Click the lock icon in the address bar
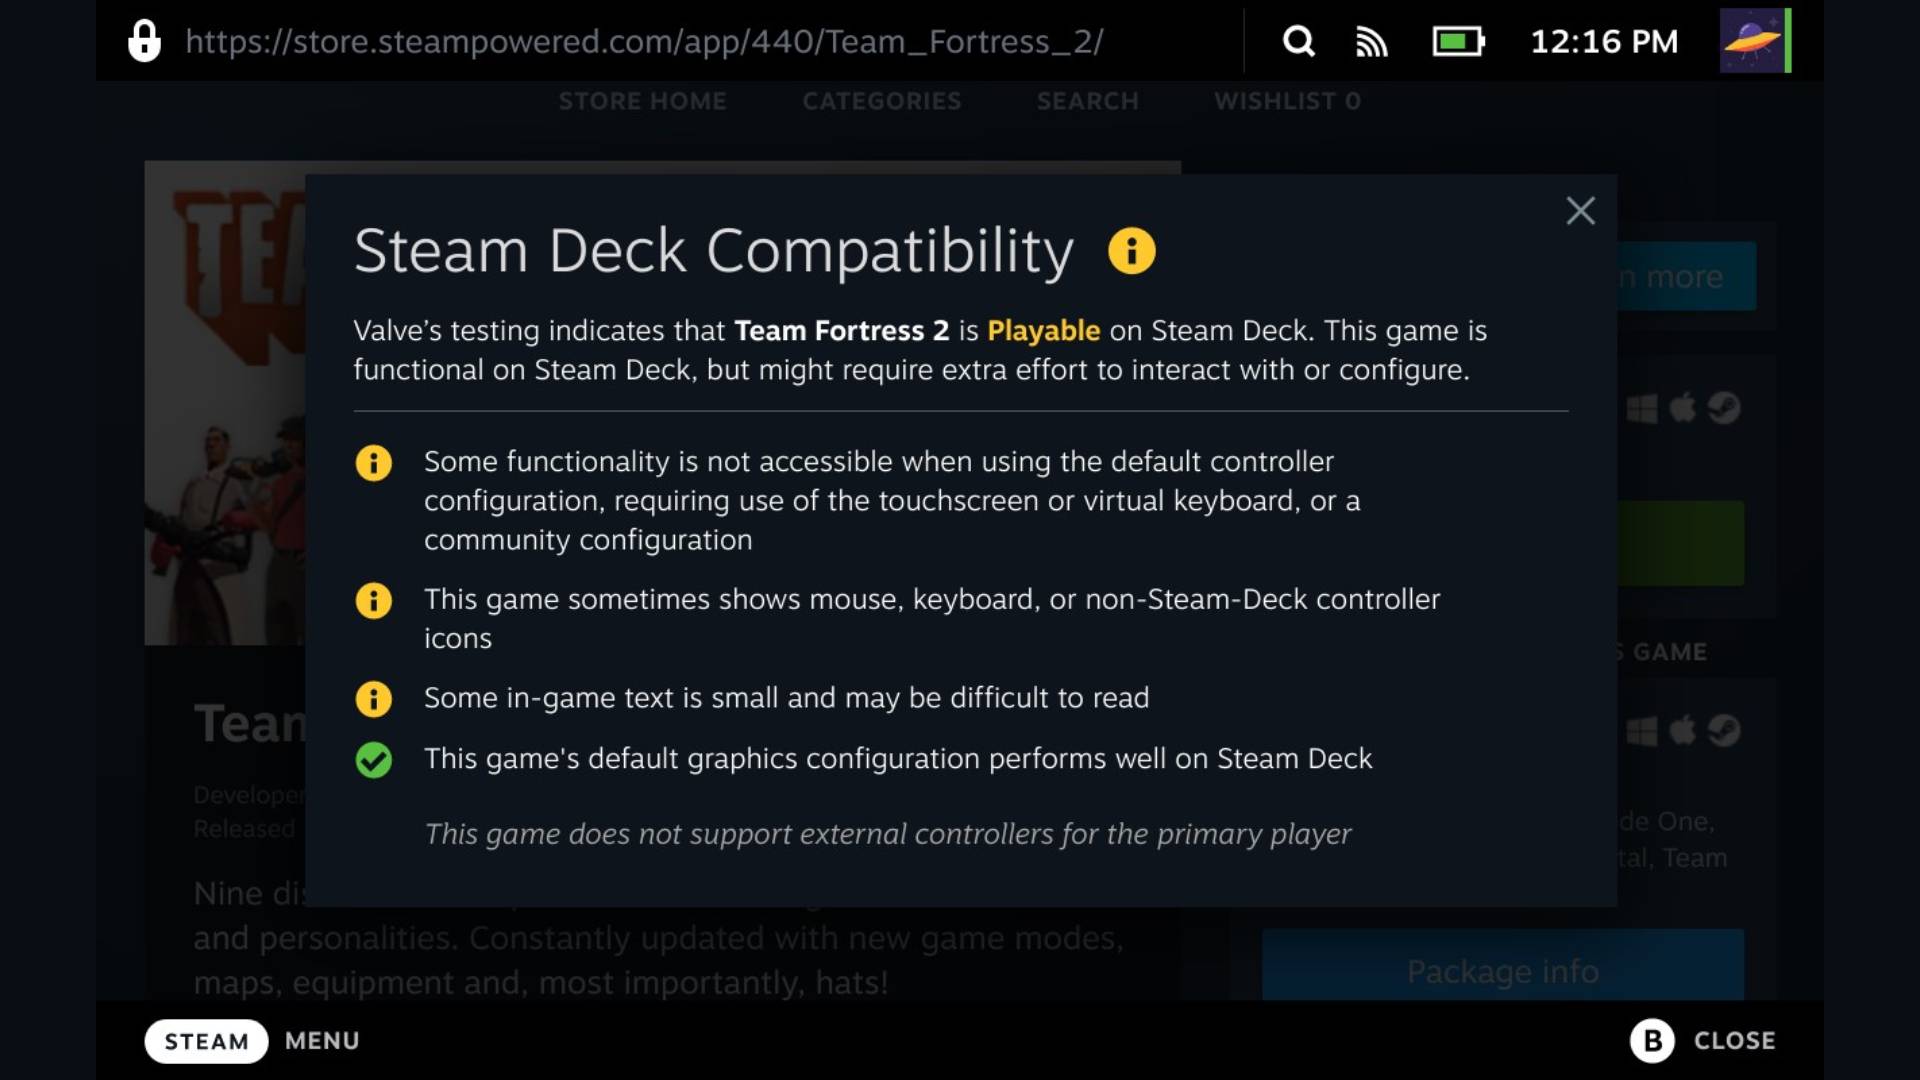The width and height of the screenshot is (1920, 1080). click(x=145, y=41)
